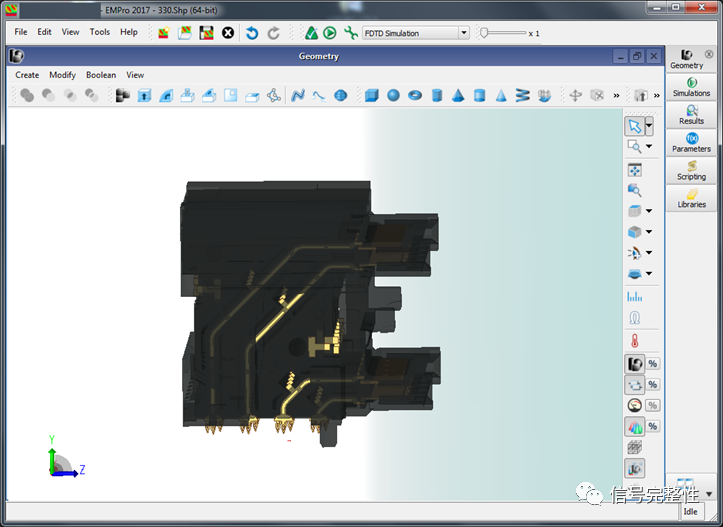Toggle field results transparency percent button
723x527 pixels.
click(x=652, y=426)
